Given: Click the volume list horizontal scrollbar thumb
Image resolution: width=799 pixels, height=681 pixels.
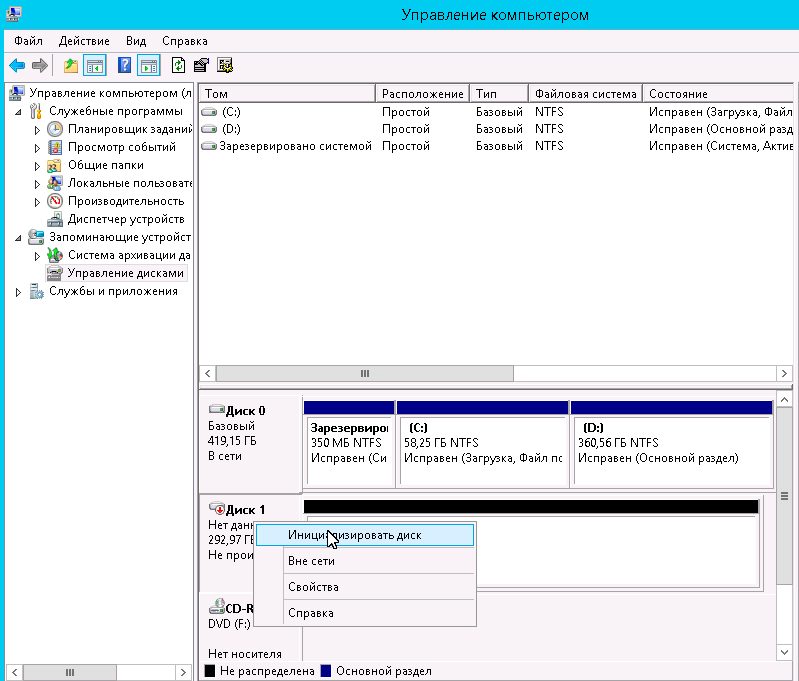Looking at the screenshot, I should pos(365,373).
